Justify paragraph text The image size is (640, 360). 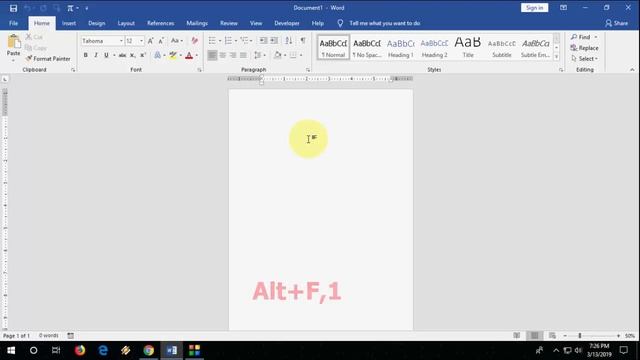(x=243, y=55)
